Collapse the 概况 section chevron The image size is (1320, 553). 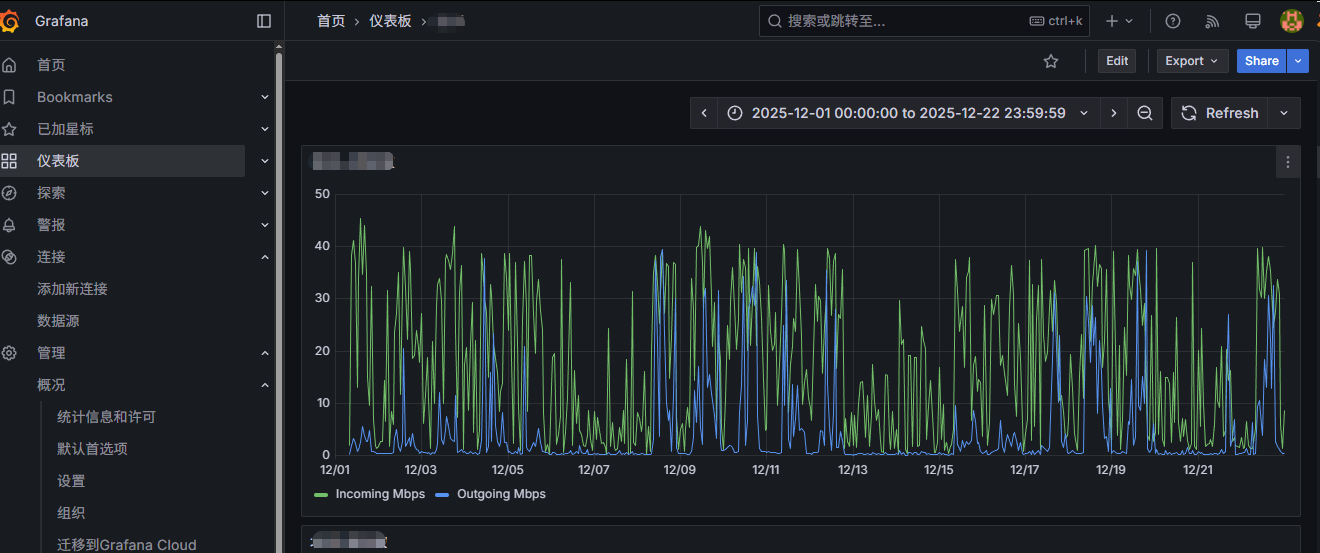[x=265, y=385]
